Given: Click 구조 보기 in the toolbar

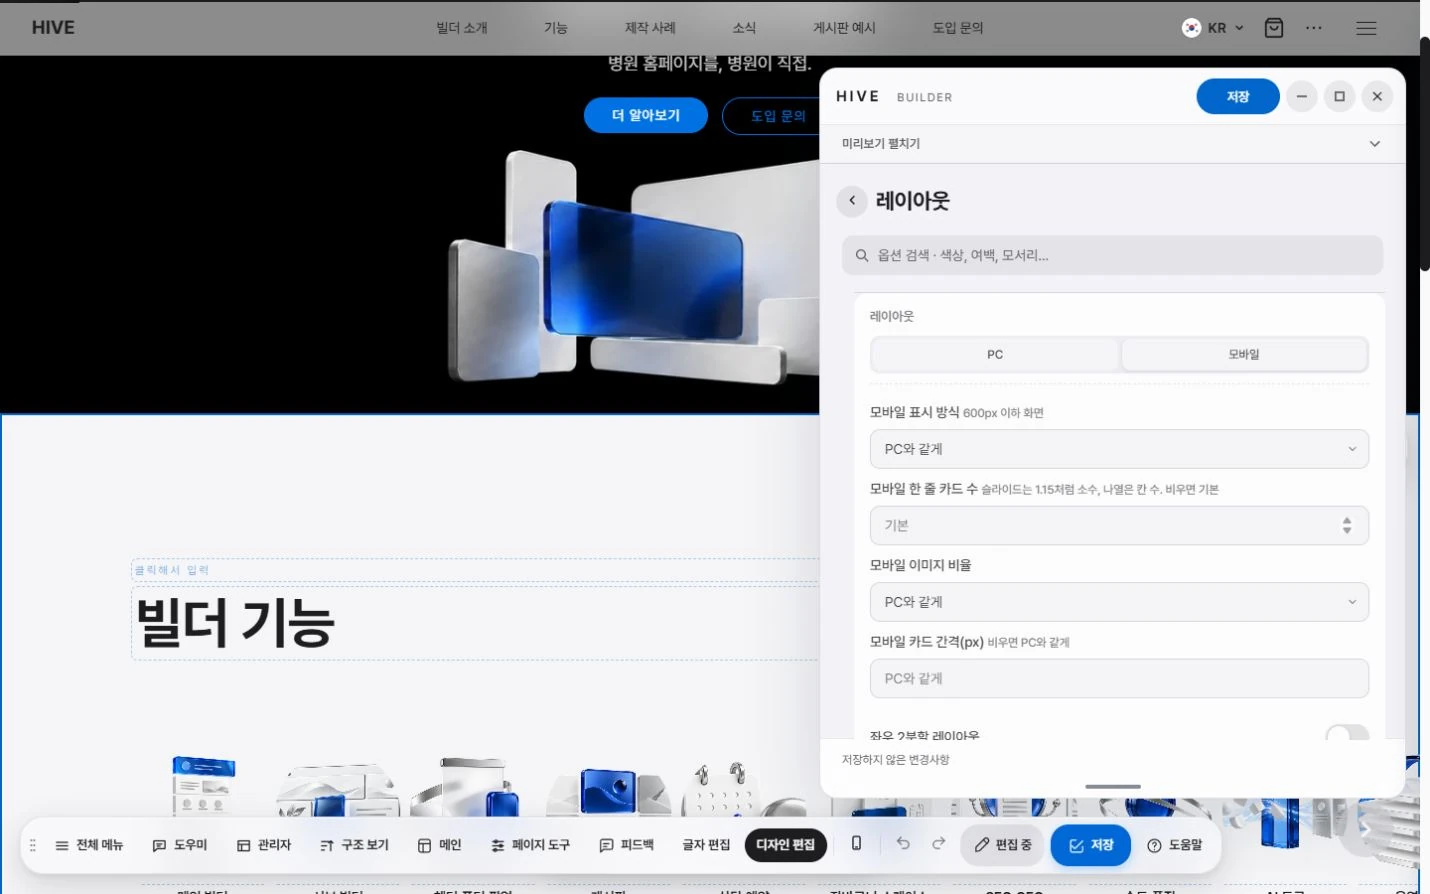Looking at the screenshot, I should click(354, 845).
